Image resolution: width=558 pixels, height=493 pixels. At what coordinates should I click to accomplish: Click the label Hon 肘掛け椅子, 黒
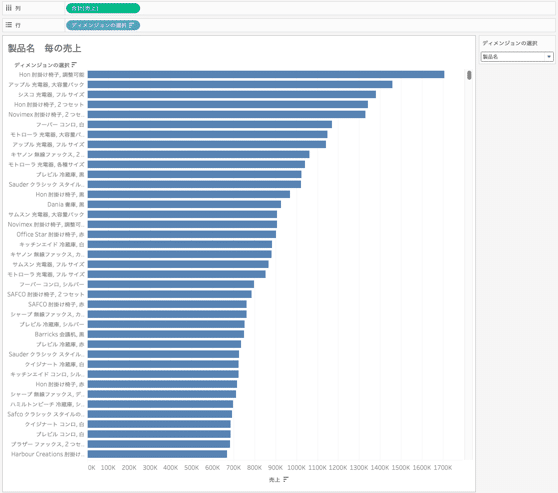click(x=60, y=194)
